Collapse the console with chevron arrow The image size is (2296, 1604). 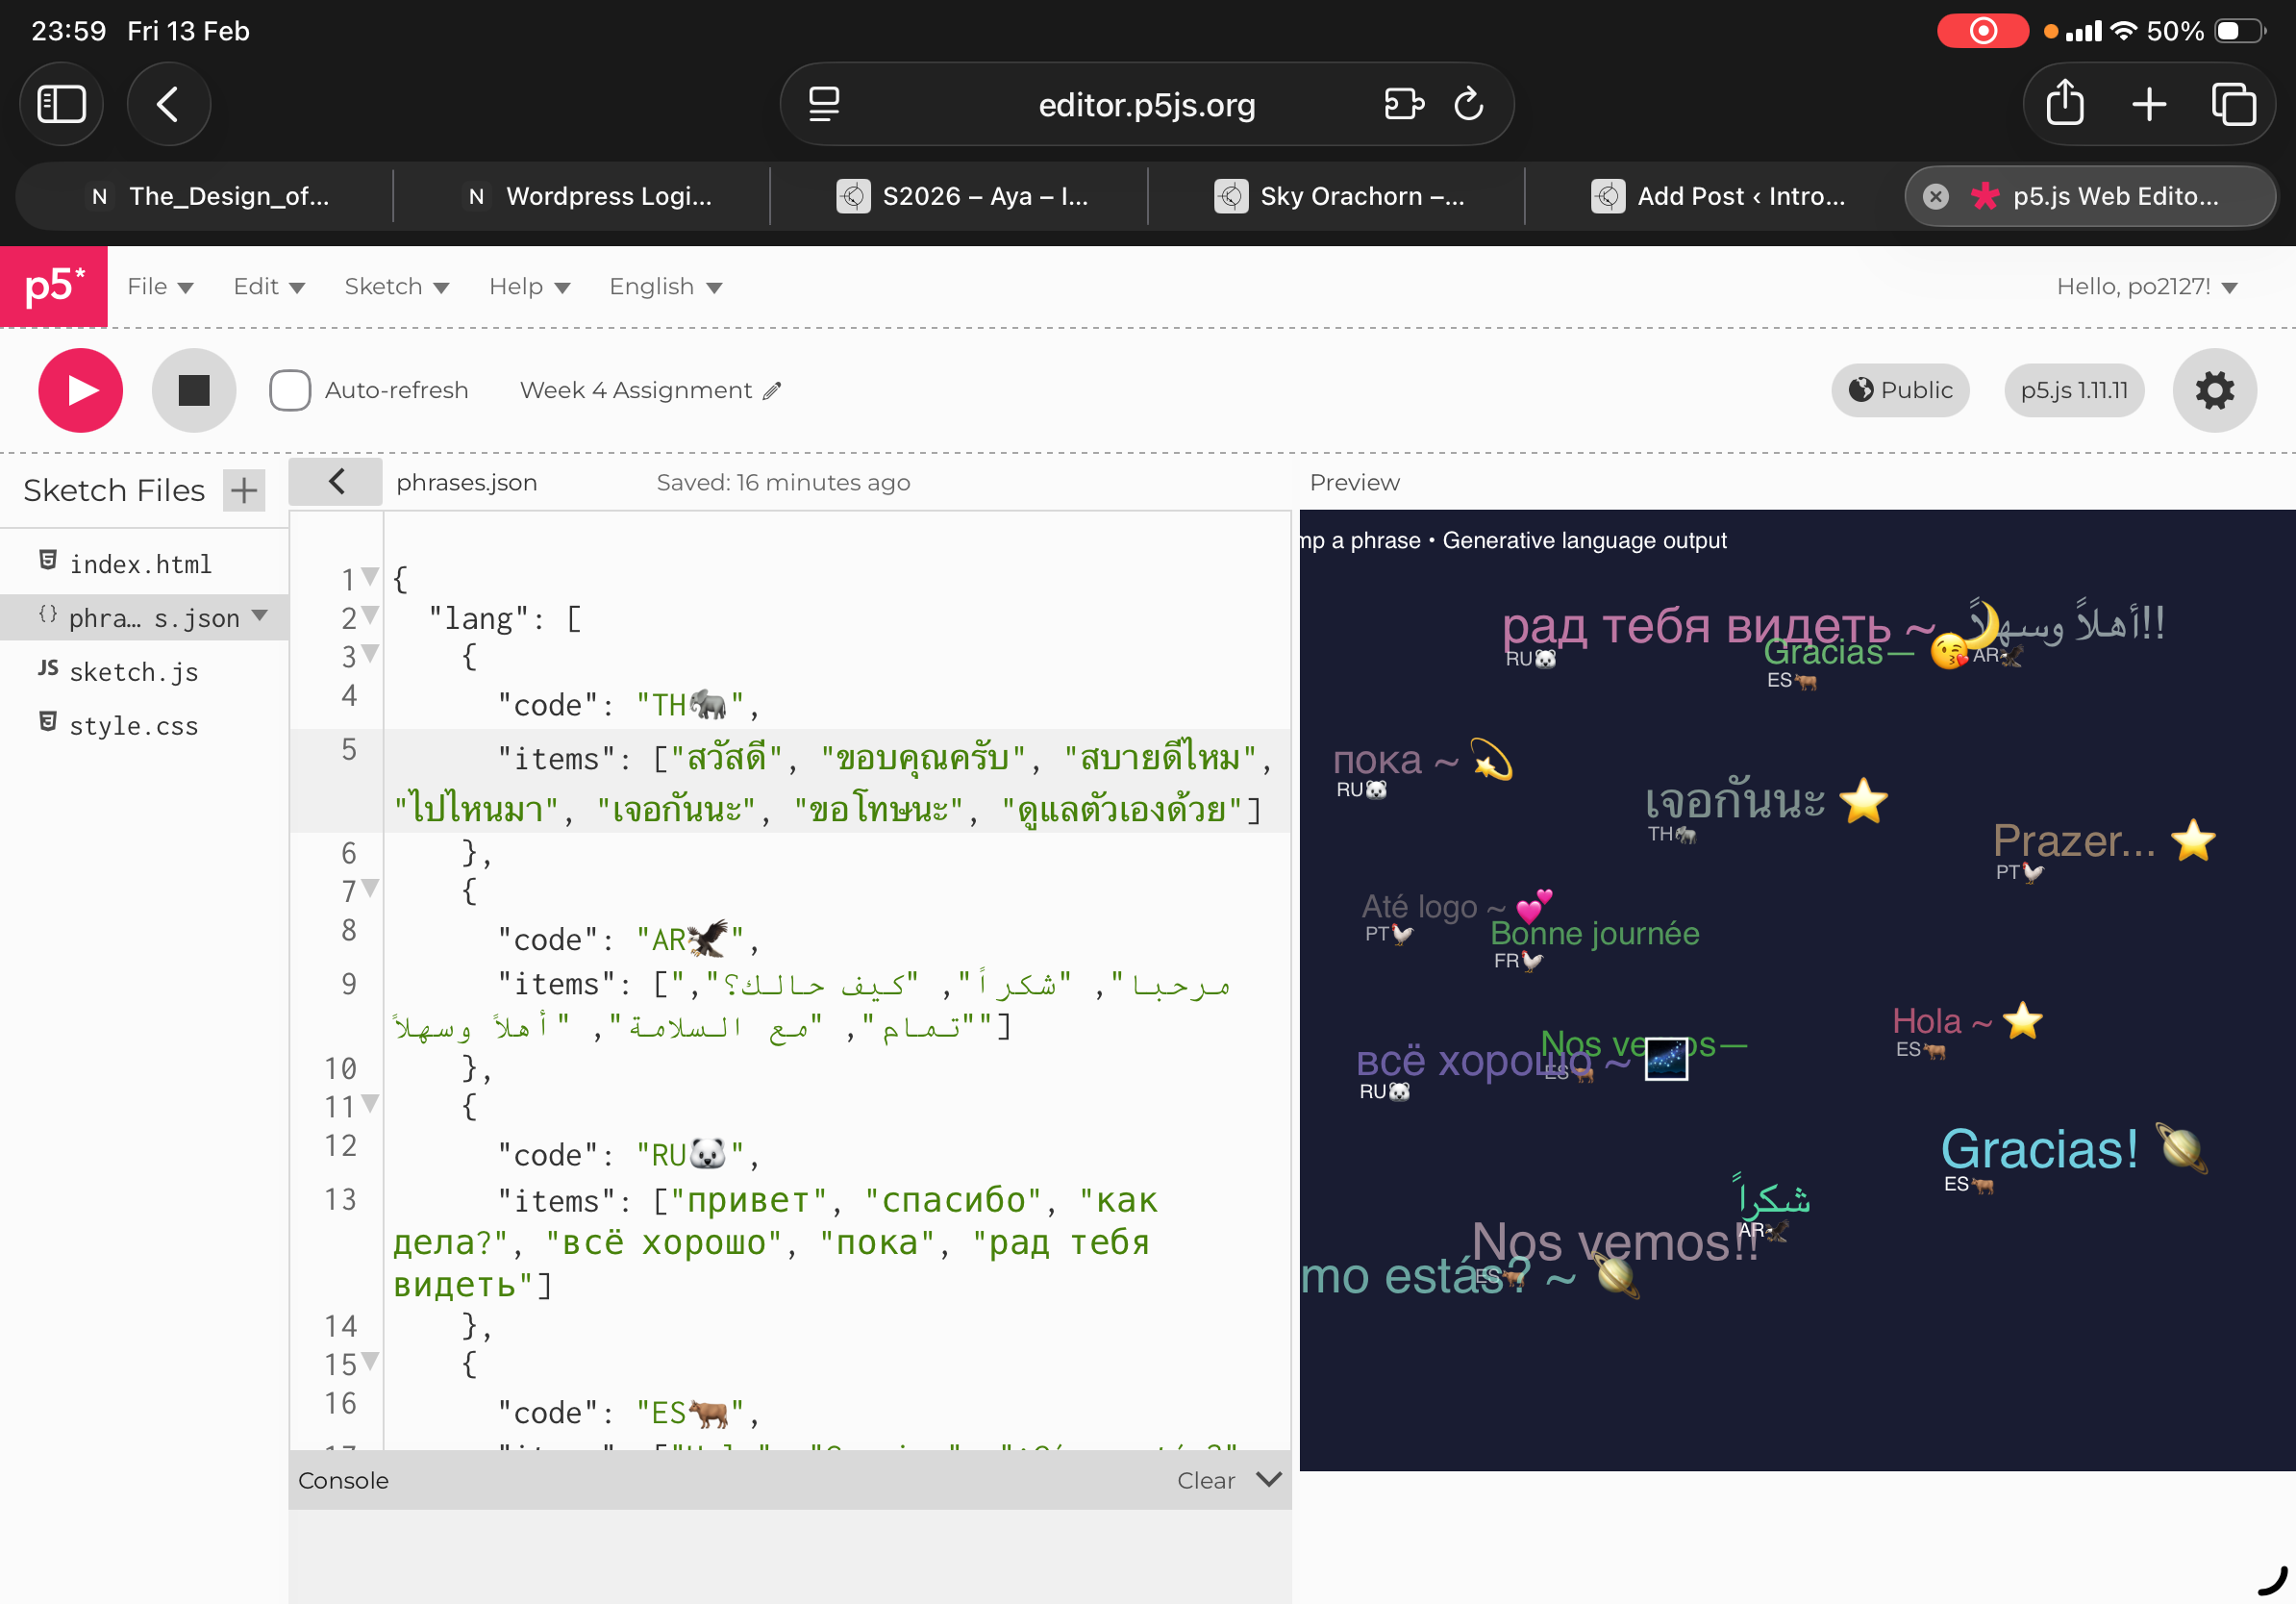1268,1479
